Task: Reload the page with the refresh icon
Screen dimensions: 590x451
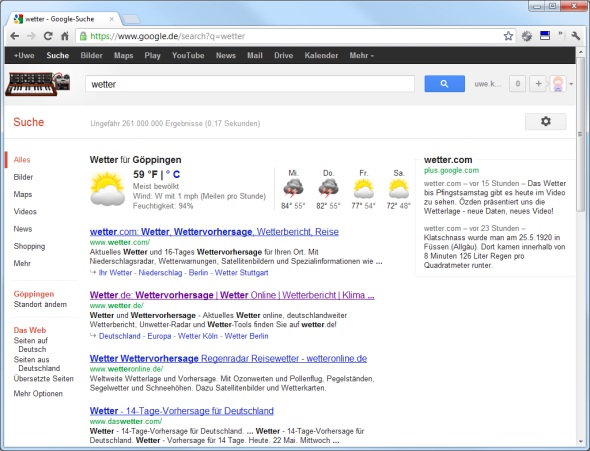Action: tap(48, 36)
